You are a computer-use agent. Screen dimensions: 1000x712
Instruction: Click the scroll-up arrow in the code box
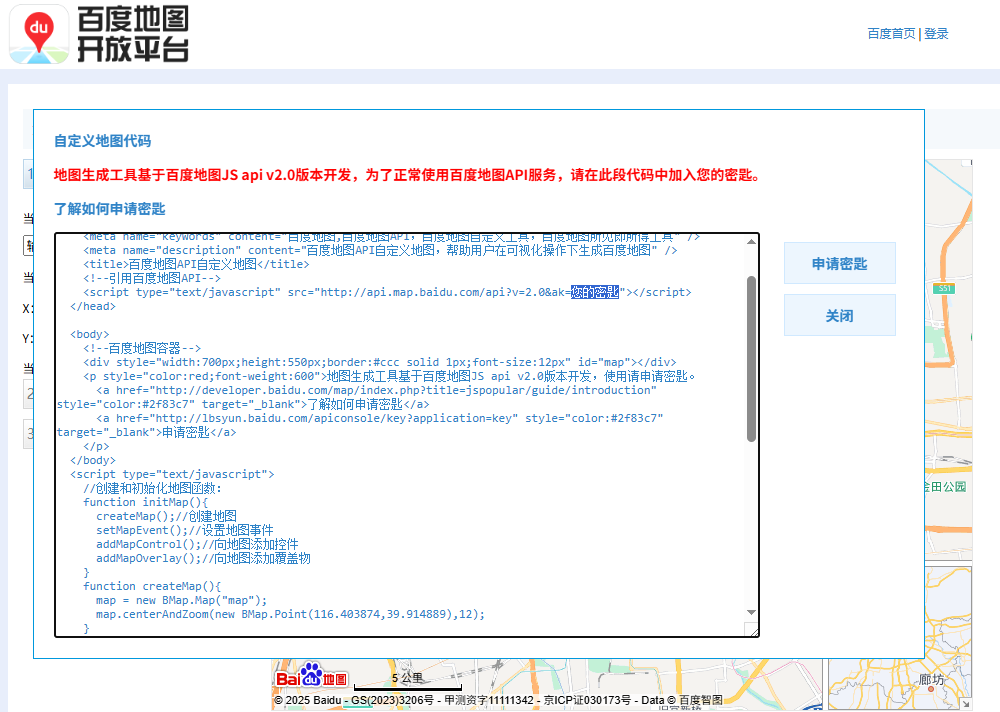click(x=751, y=241)
